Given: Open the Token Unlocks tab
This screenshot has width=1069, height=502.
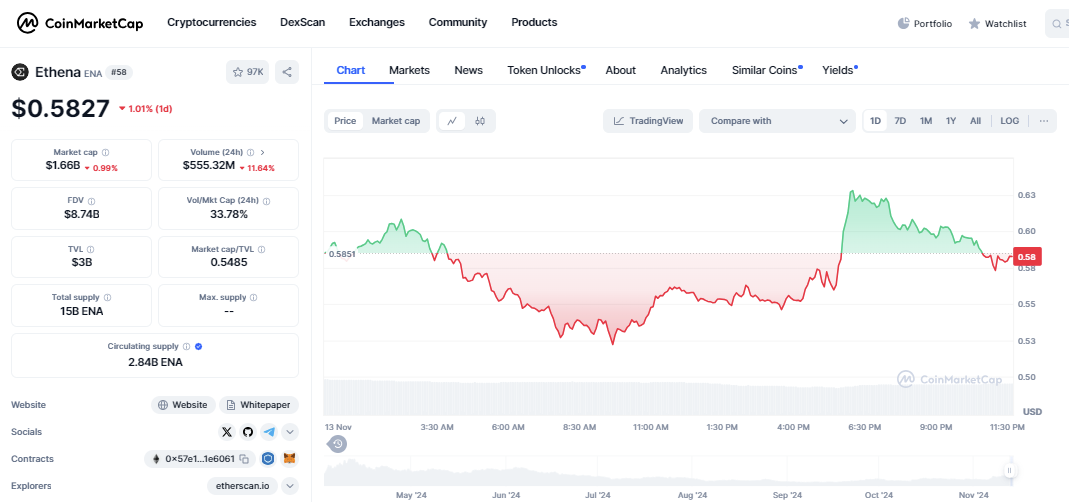Looking at the screenshot, I should (x=544, y=70).
